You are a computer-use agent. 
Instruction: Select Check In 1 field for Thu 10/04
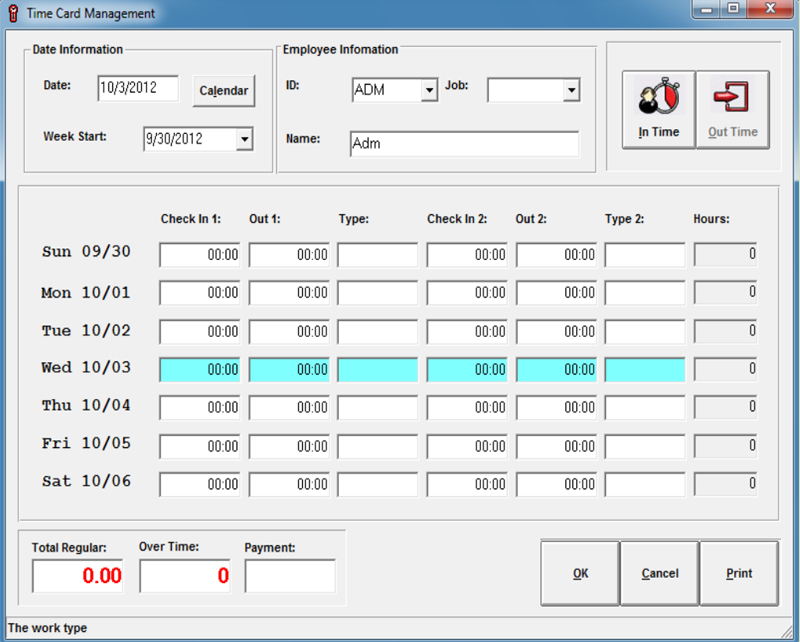[199, 408]
